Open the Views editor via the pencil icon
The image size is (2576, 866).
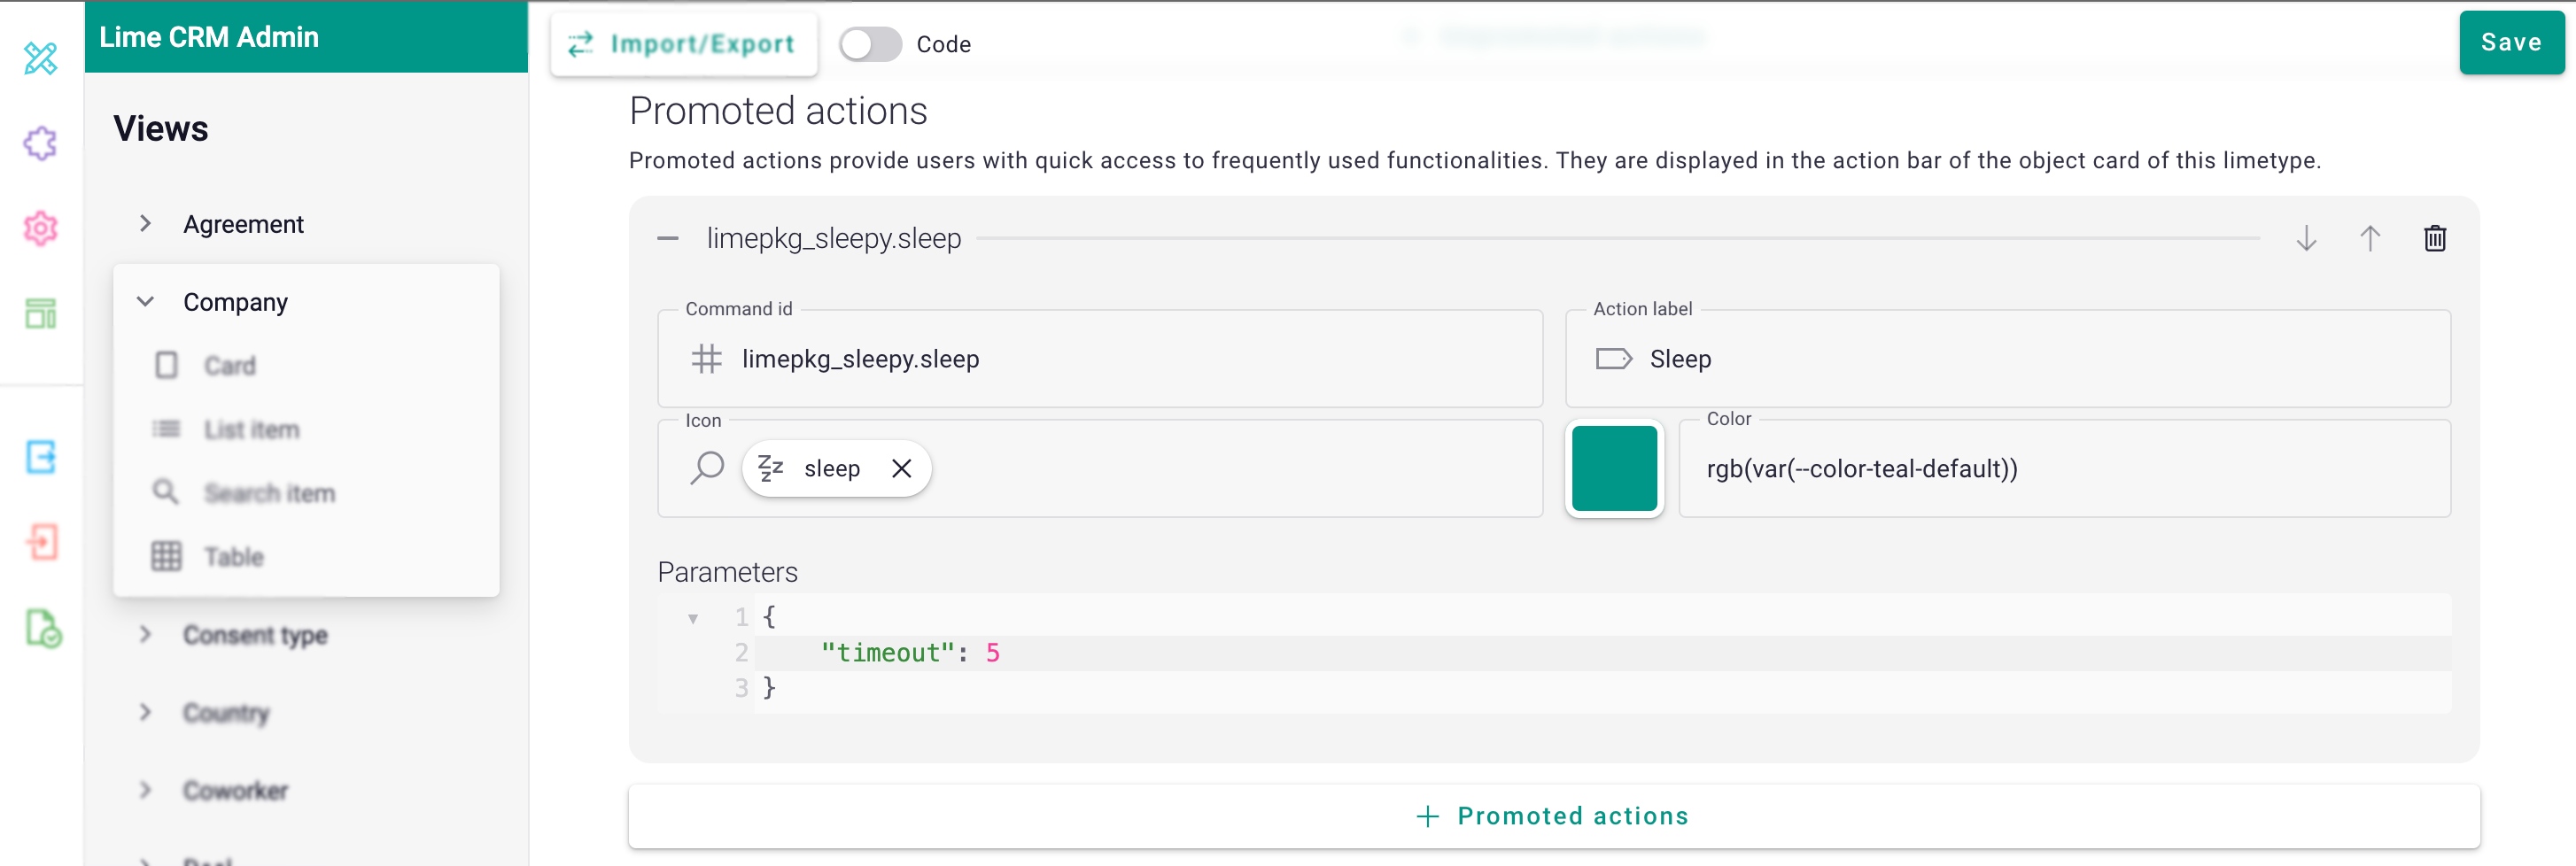pyautogui.click(x=40, y=58)
